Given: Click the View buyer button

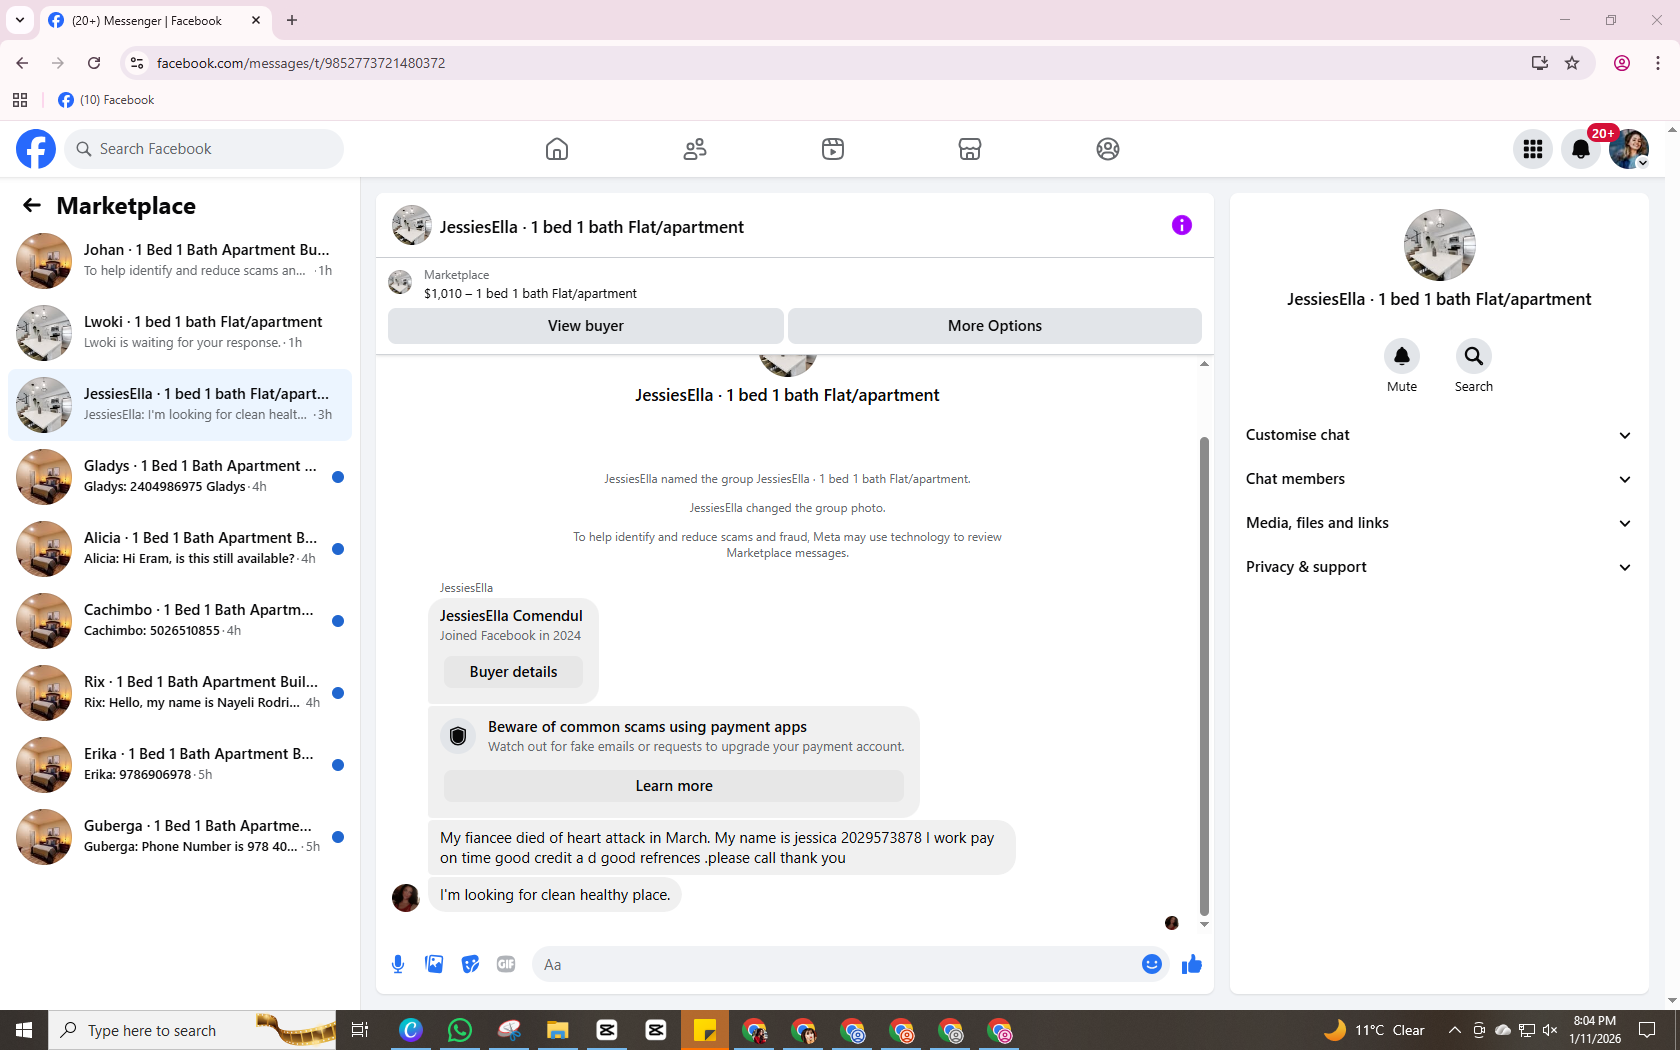Looking at the screenshot, I should (586, 326).
